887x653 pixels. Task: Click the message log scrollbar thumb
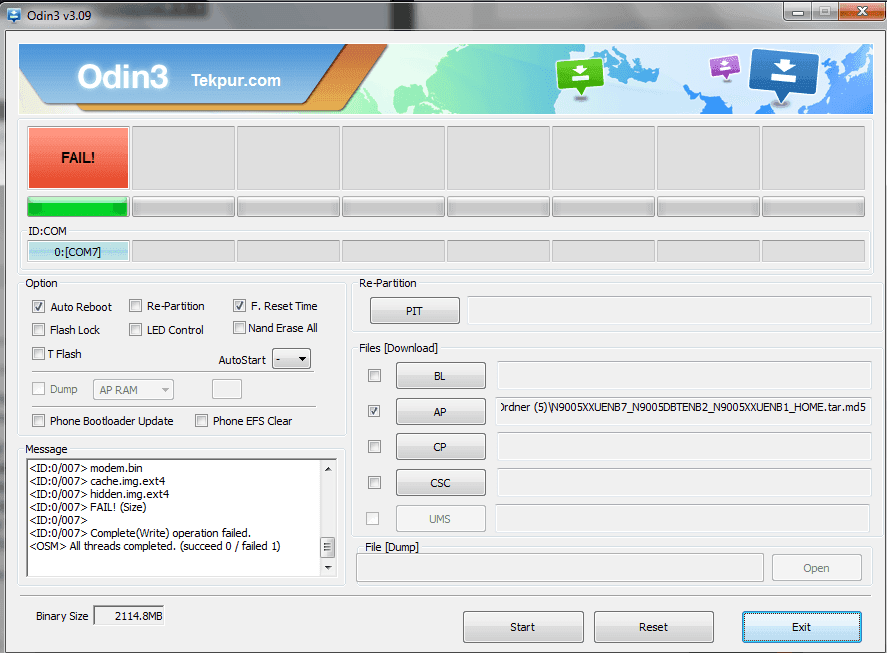click(x=328, y=547)
